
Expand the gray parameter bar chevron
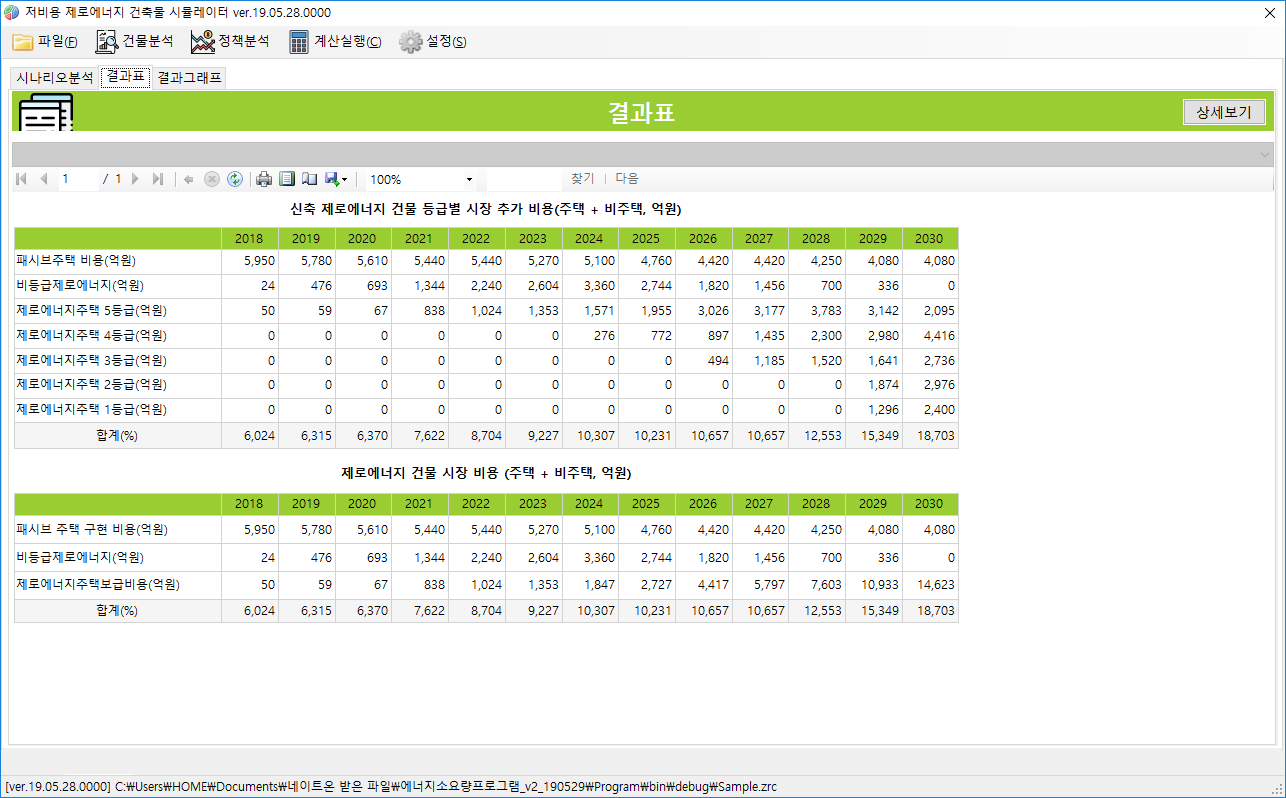coord(1266,155)
